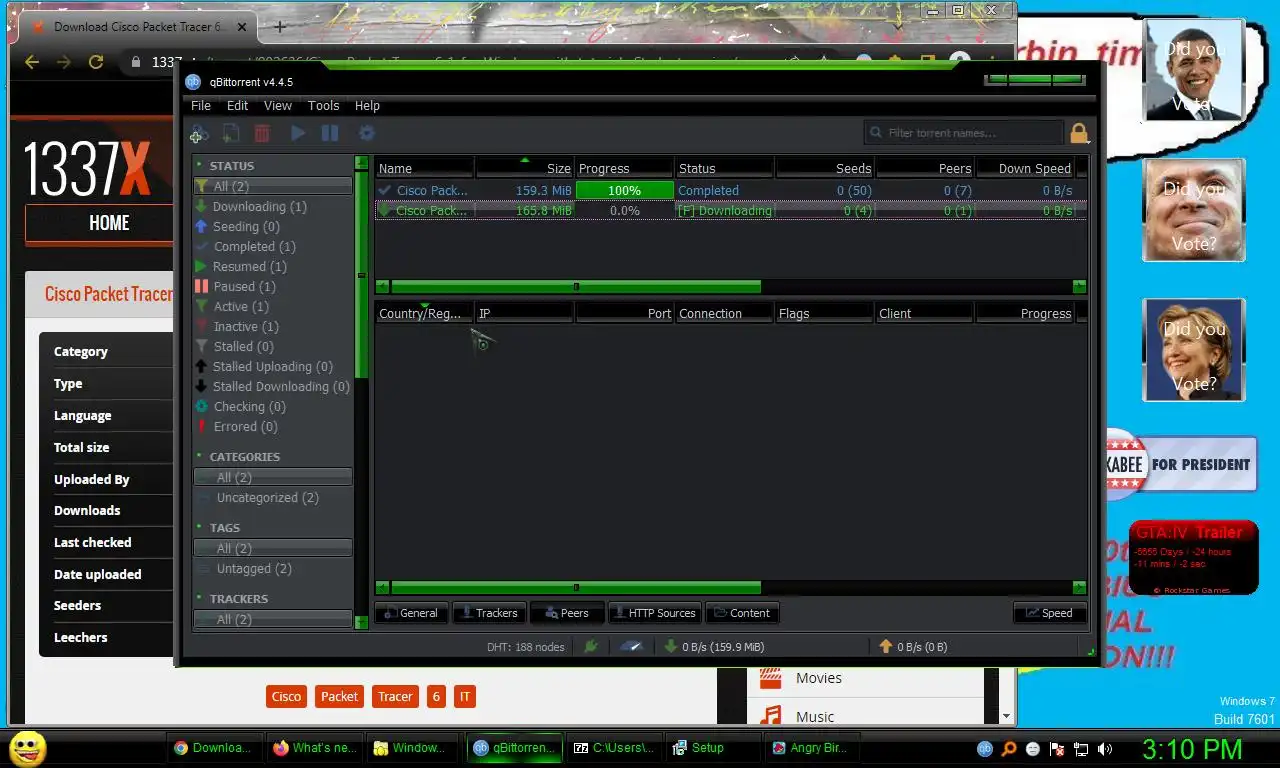Toggle alternative speed limits speedometer icon

(631, 647)
